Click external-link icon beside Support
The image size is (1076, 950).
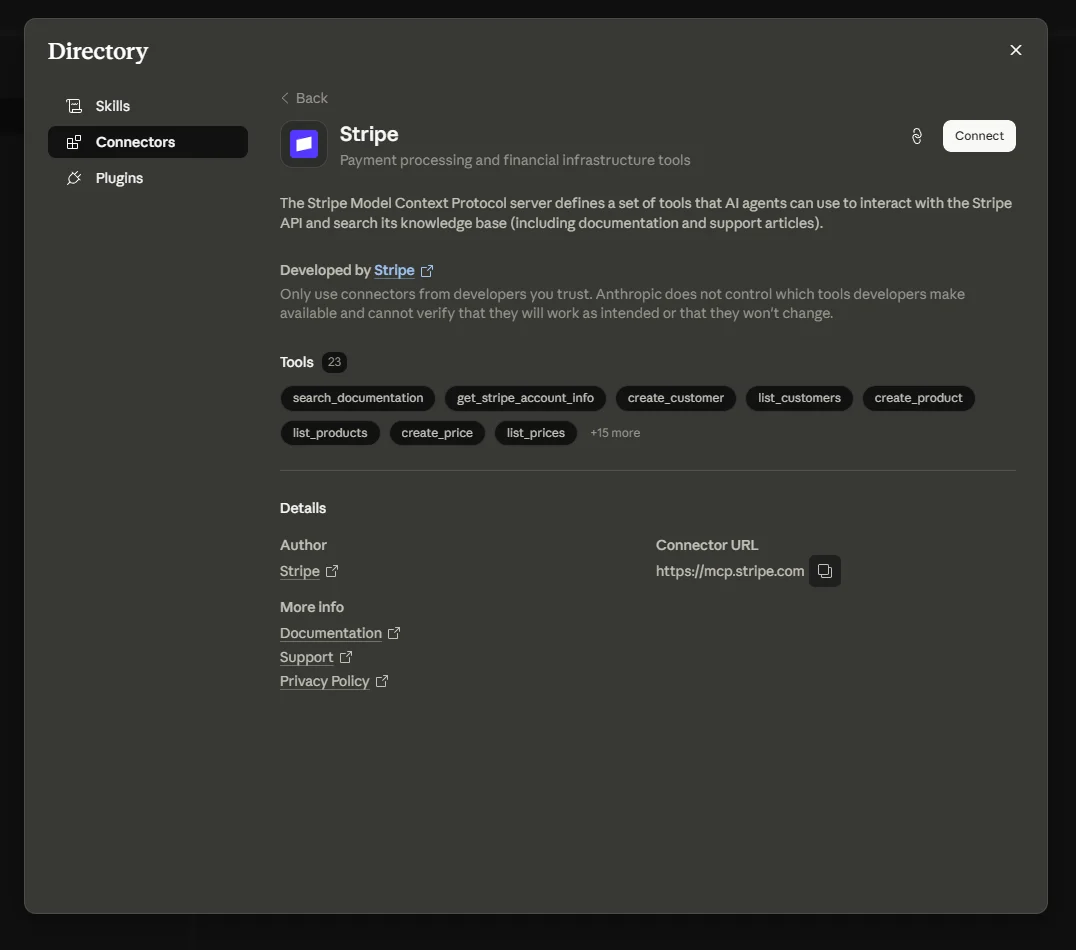point(346,657)
